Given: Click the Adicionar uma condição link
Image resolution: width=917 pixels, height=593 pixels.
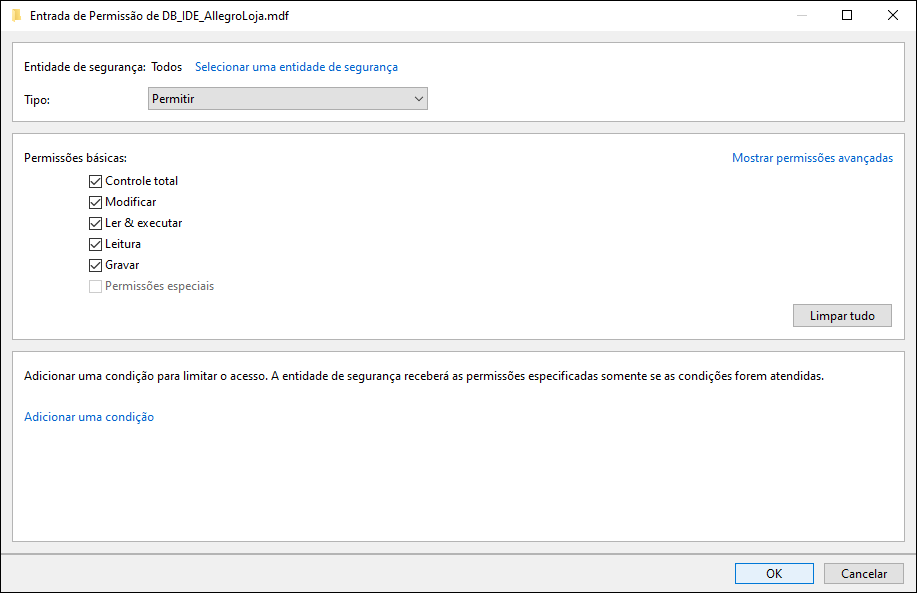Looking at the screenshot, I should pyautogui.click(x=89, y=417).
